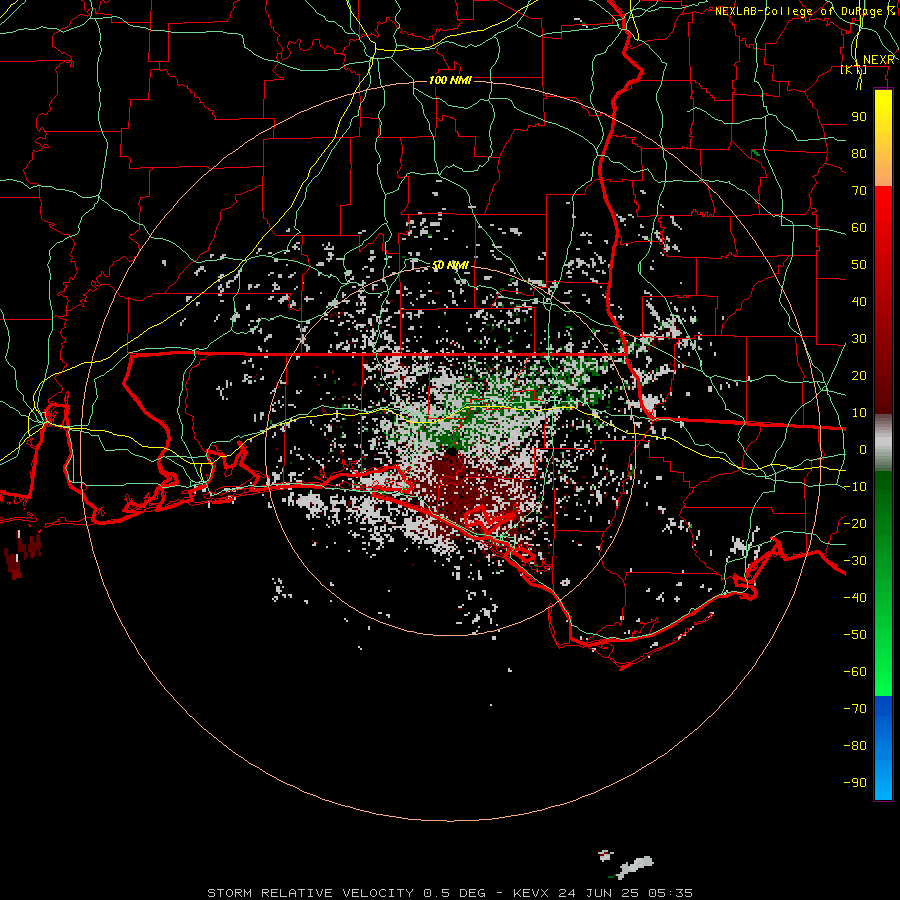Click the "70" value on velocity scale
900x900 pixels.
(859, 191)
